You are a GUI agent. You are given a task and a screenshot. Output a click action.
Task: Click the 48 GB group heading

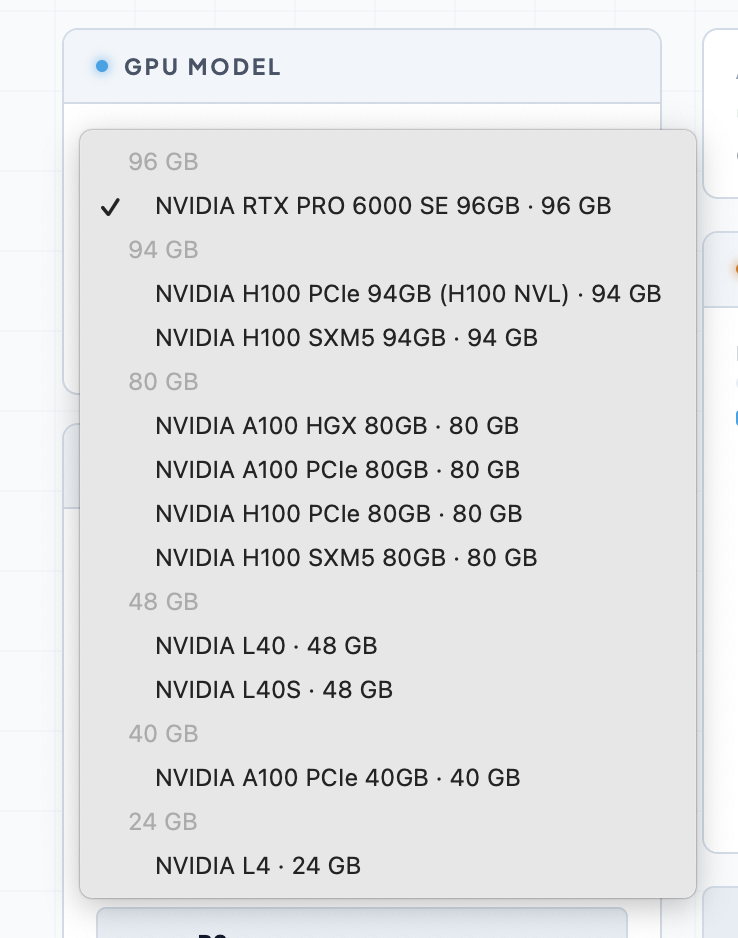(162, 602)
